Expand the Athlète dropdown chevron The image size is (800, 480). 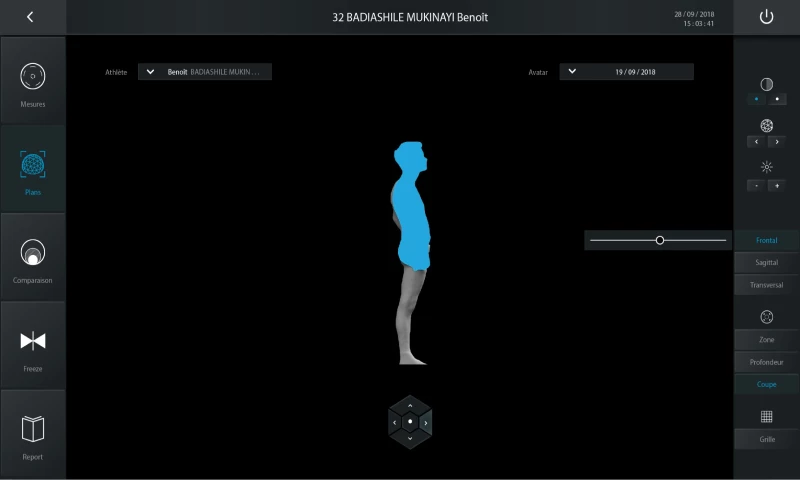(x=150, y=72)
